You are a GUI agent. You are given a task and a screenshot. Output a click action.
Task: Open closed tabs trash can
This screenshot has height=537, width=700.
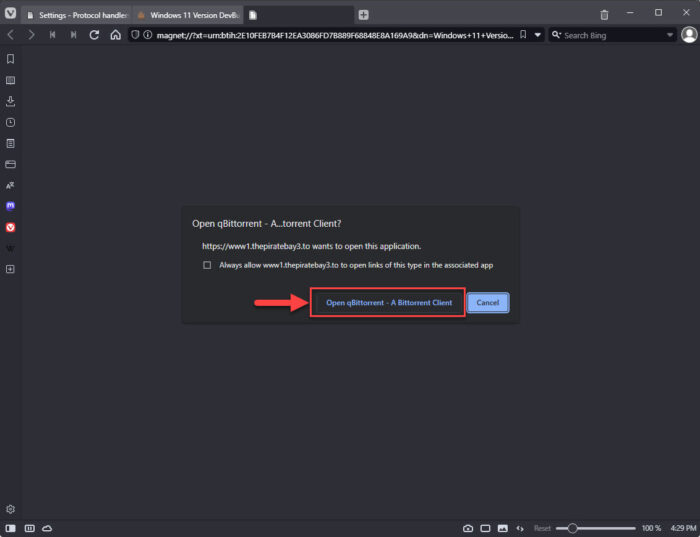click(604, 15)
